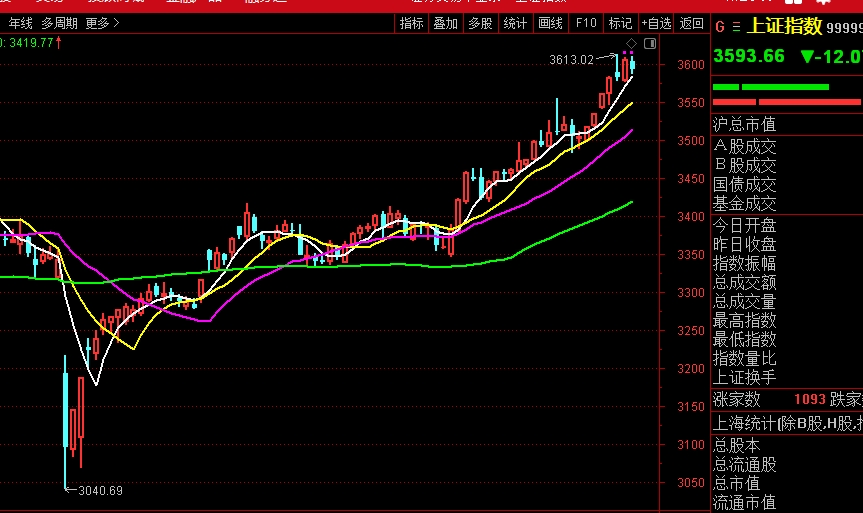Open the 多股 multi-stock view
863x513 pixels.
click(480, 23)
